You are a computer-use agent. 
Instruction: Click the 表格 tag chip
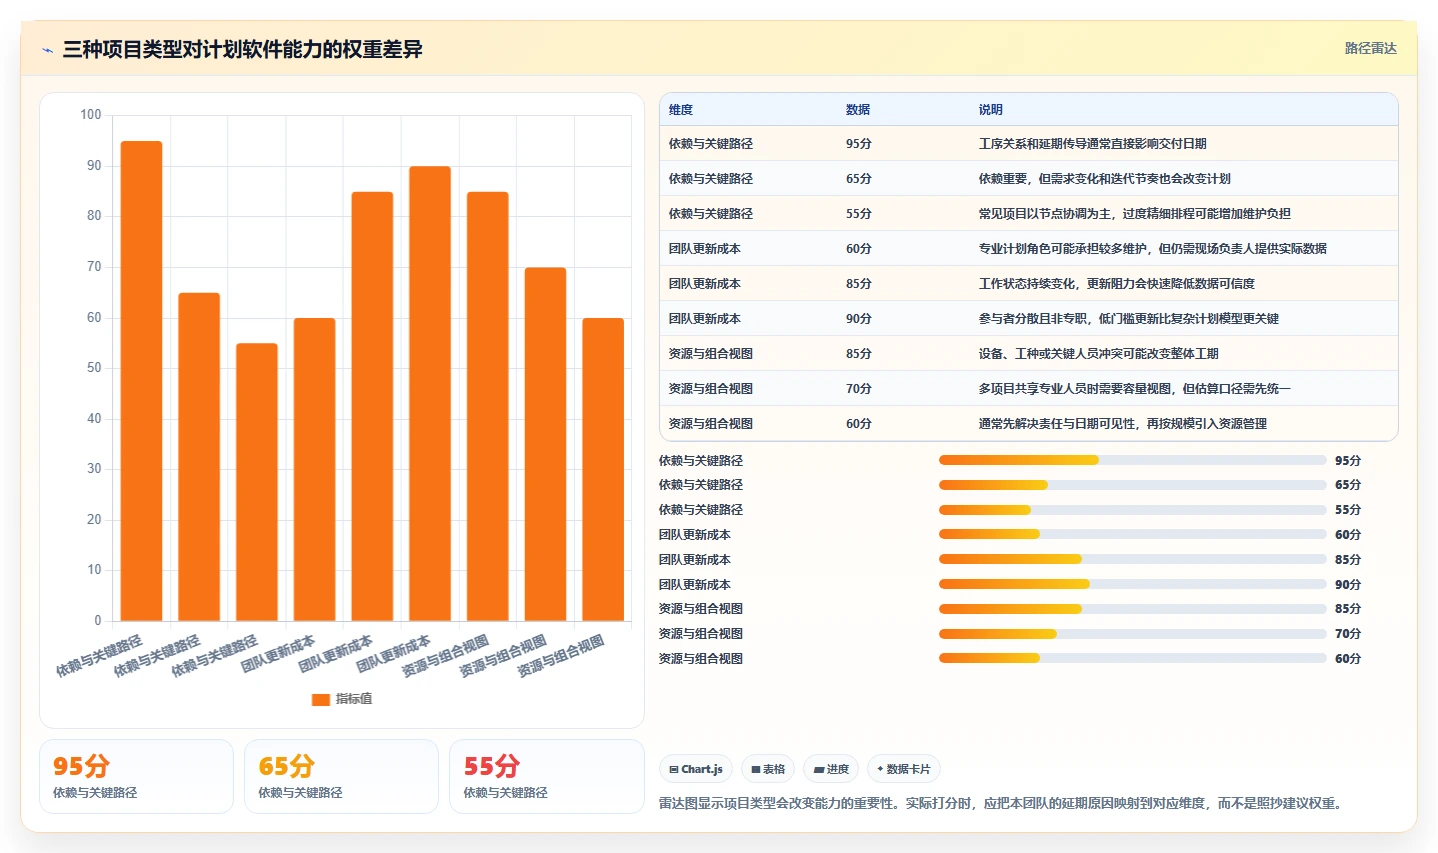[x=768, y=770]
